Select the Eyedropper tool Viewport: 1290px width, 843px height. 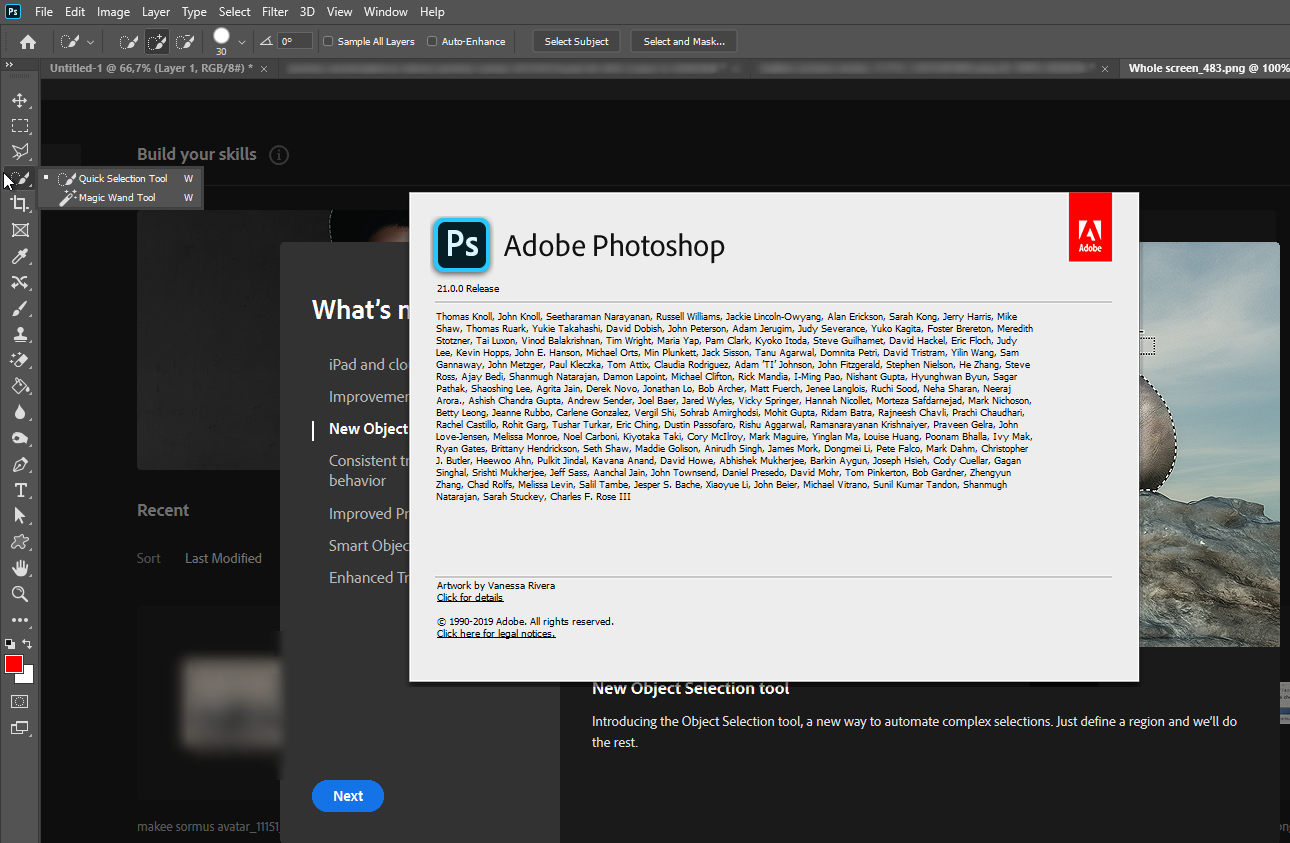point(19,257)
